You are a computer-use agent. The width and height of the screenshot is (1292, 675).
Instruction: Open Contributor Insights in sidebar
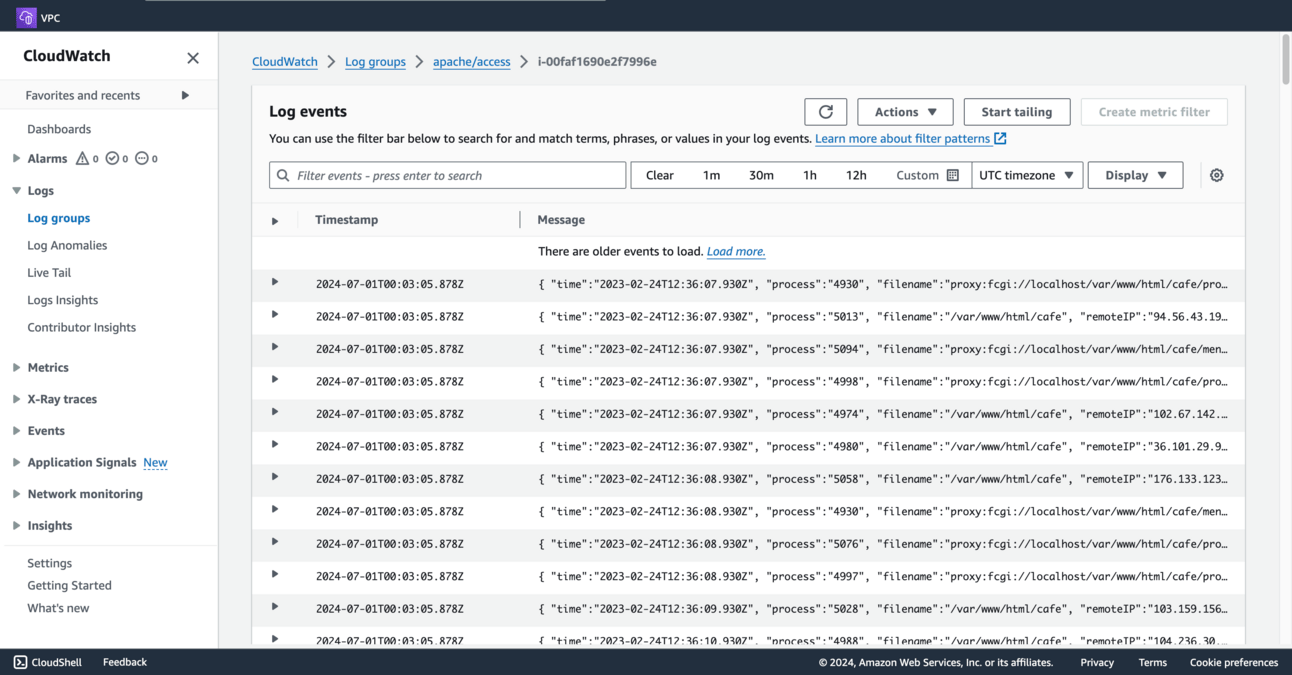[81, 327]
